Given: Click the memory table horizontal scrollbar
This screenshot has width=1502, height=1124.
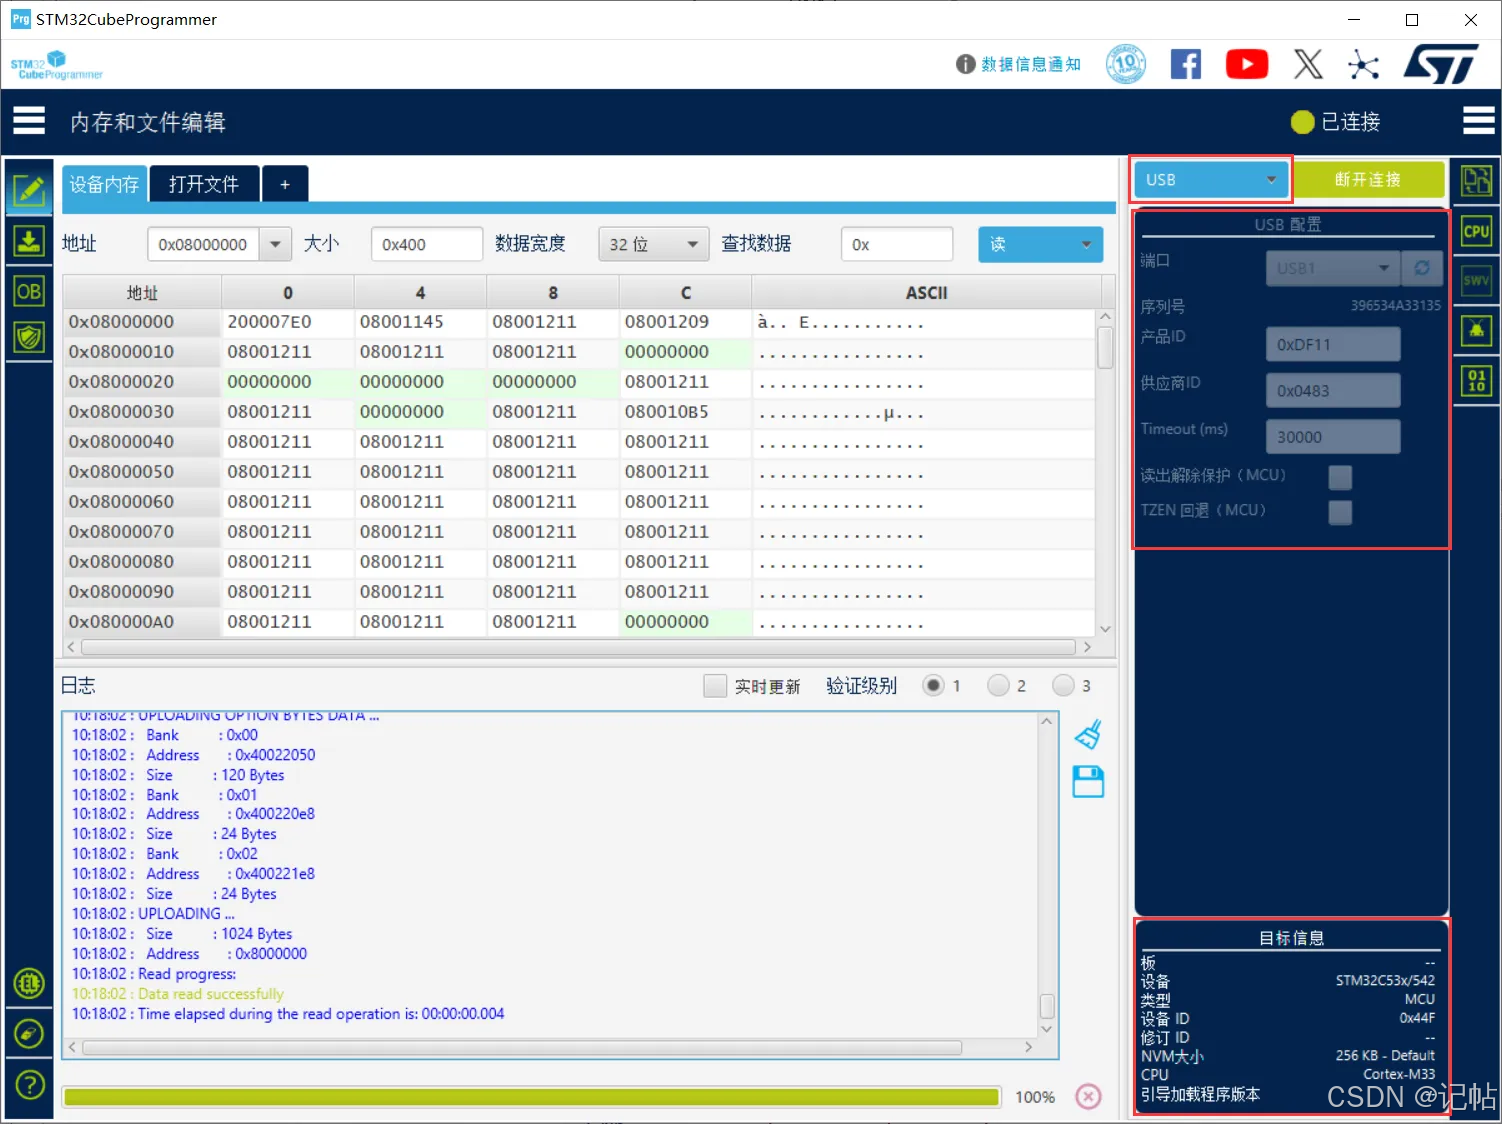Looking at the screenshot, I should point(579,647).
